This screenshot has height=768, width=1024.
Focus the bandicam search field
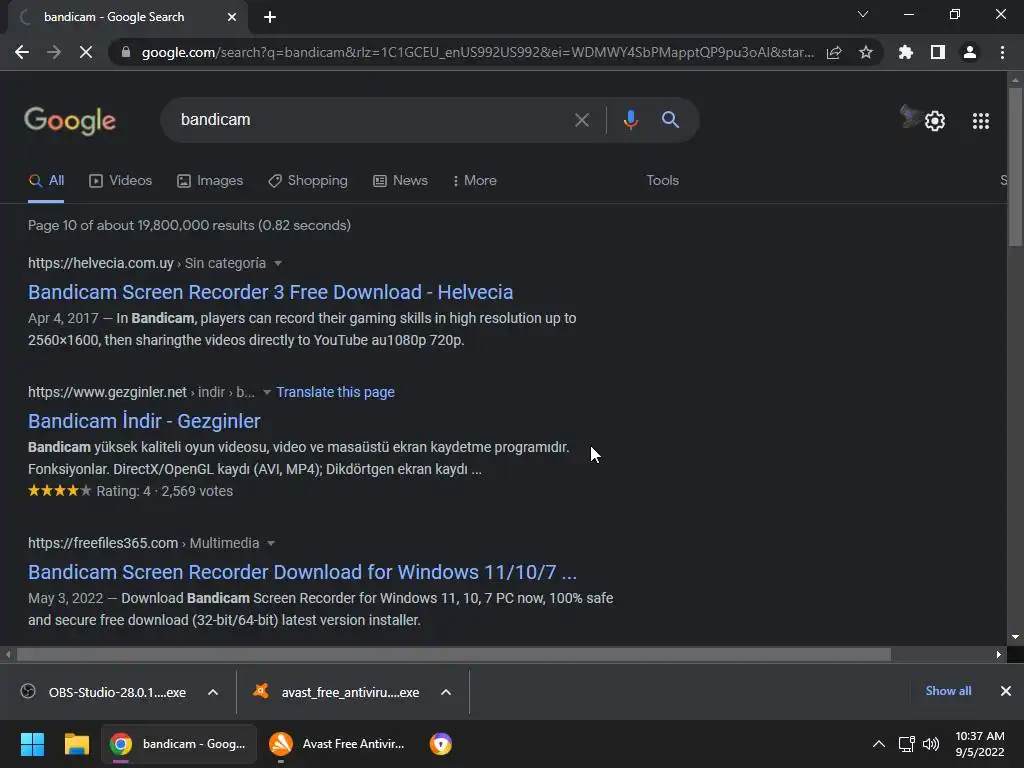(x=366, y=120)
